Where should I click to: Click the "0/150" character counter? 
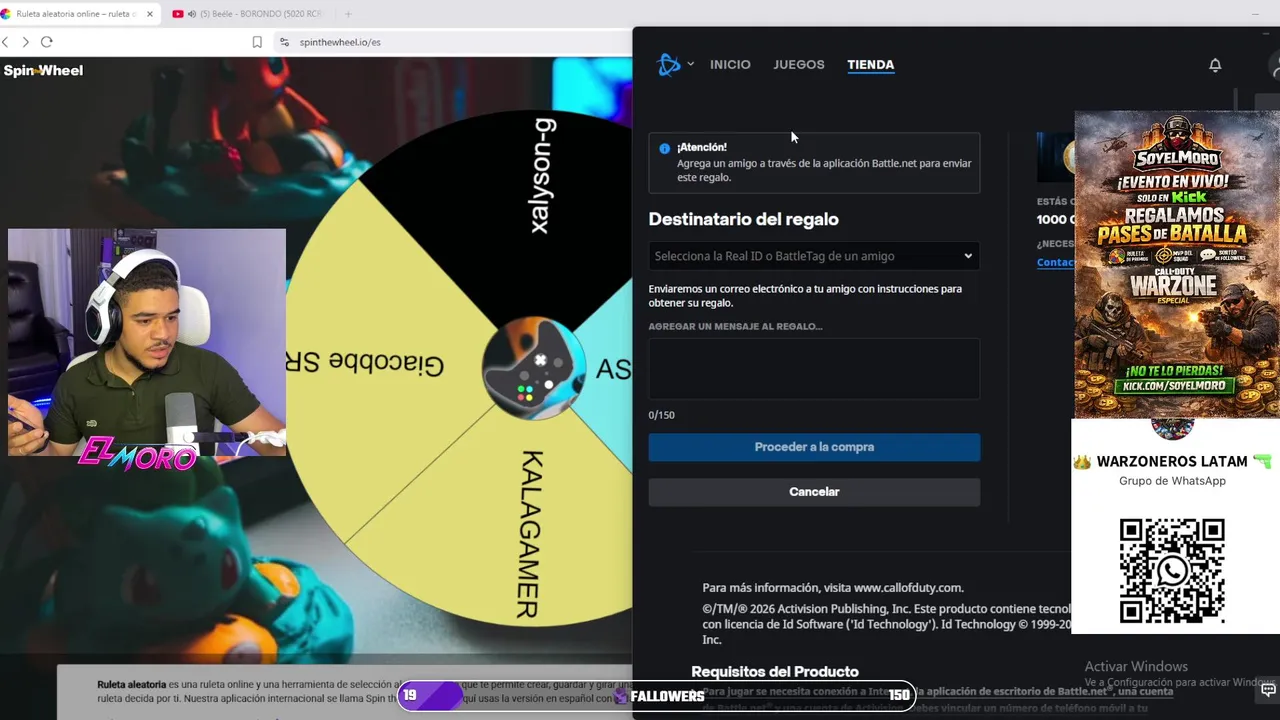pos(661,415)
